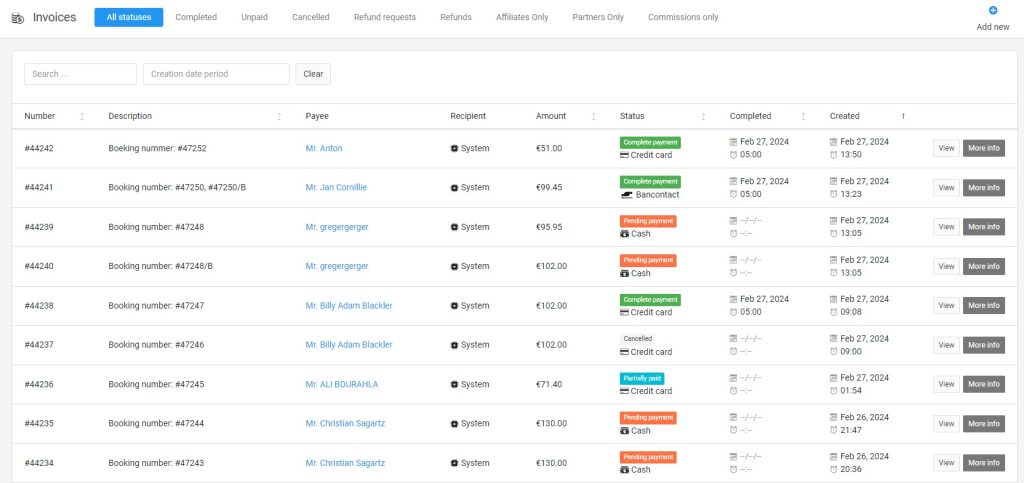Image resolution: width=1024 pixels, height=483 pixels.
Task: Click sort arrows on Status column
Action: click(x=703, y=116)
